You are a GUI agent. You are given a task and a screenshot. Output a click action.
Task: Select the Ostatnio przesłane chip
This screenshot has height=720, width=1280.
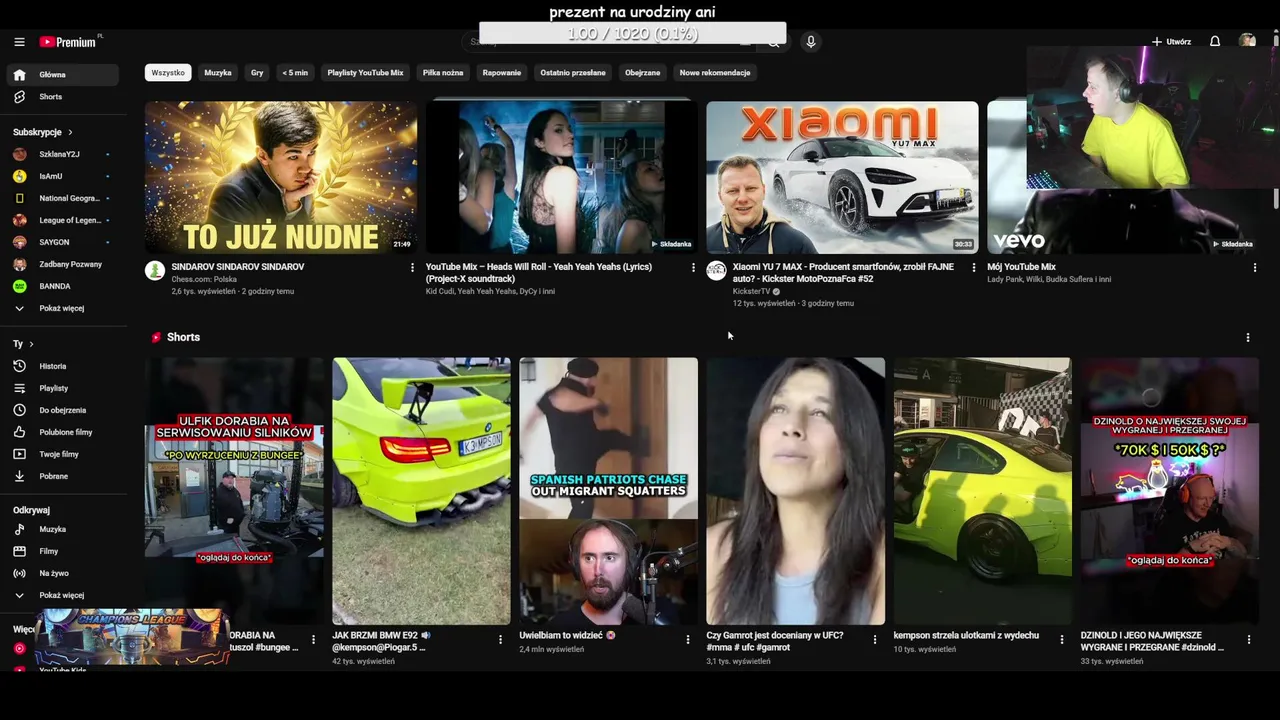(x=573, y=73)
